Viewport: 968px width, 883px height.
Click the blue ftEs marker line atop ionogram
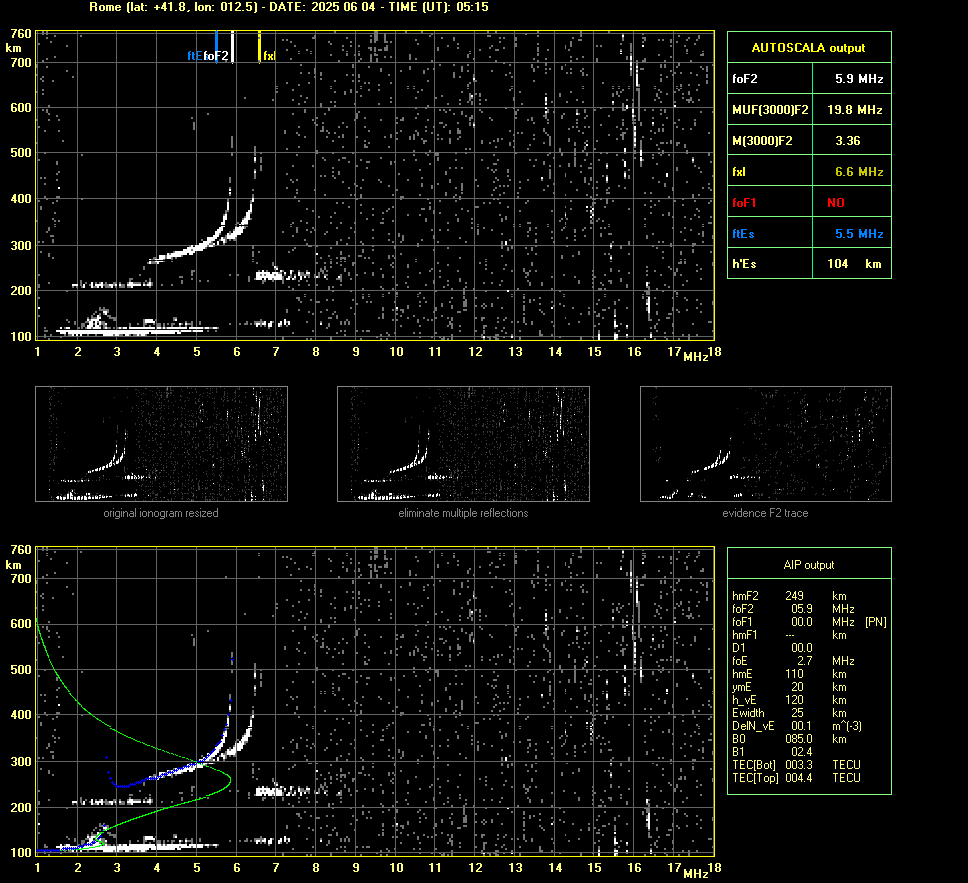click(216, 46)
